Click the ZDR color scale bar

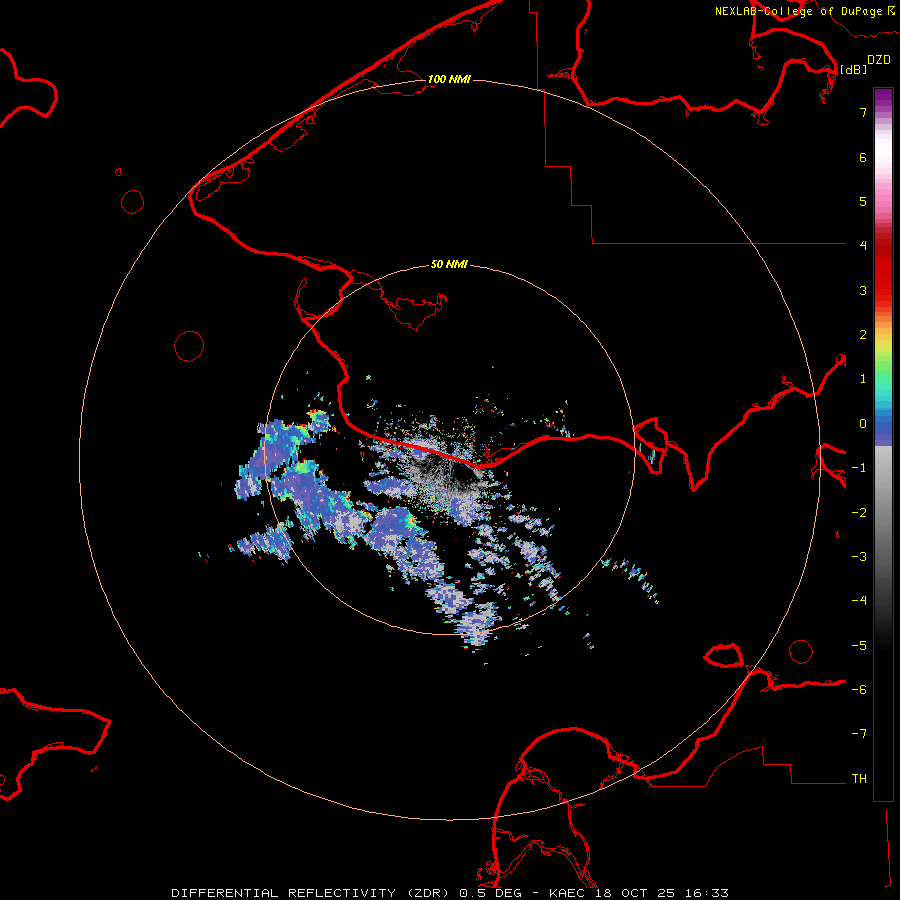tap(883, 444)
